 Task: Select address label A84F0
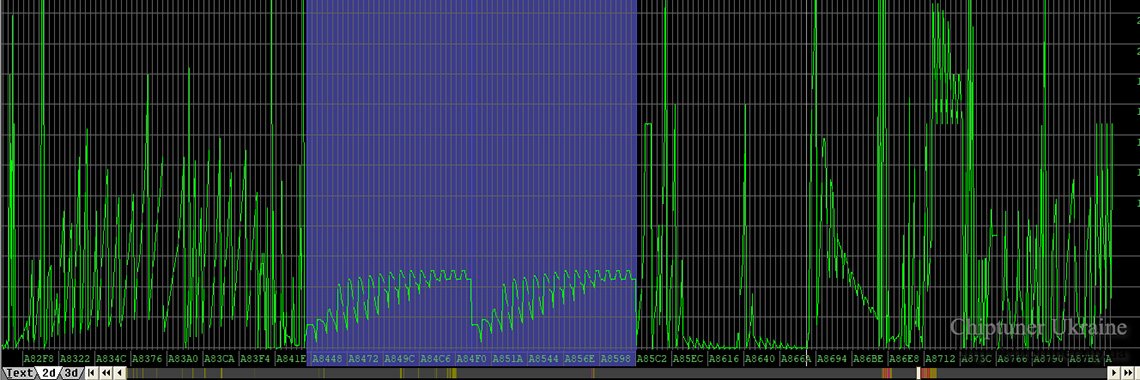471,359
